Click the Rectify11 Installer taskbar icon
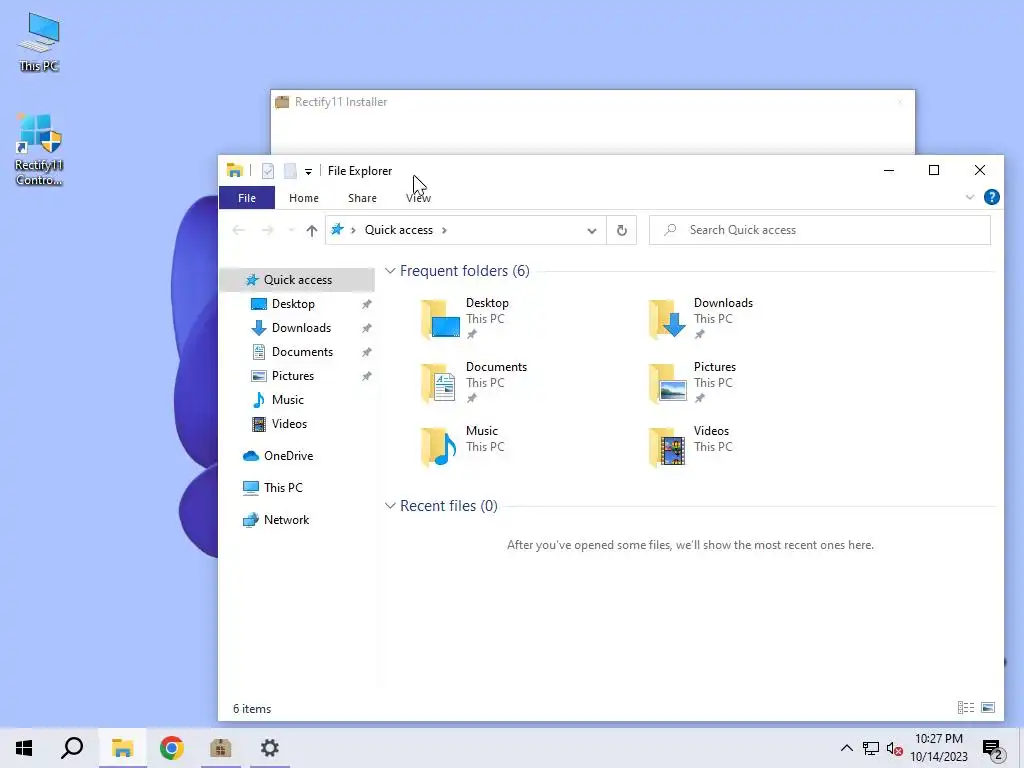 click(x=221, y=748)
